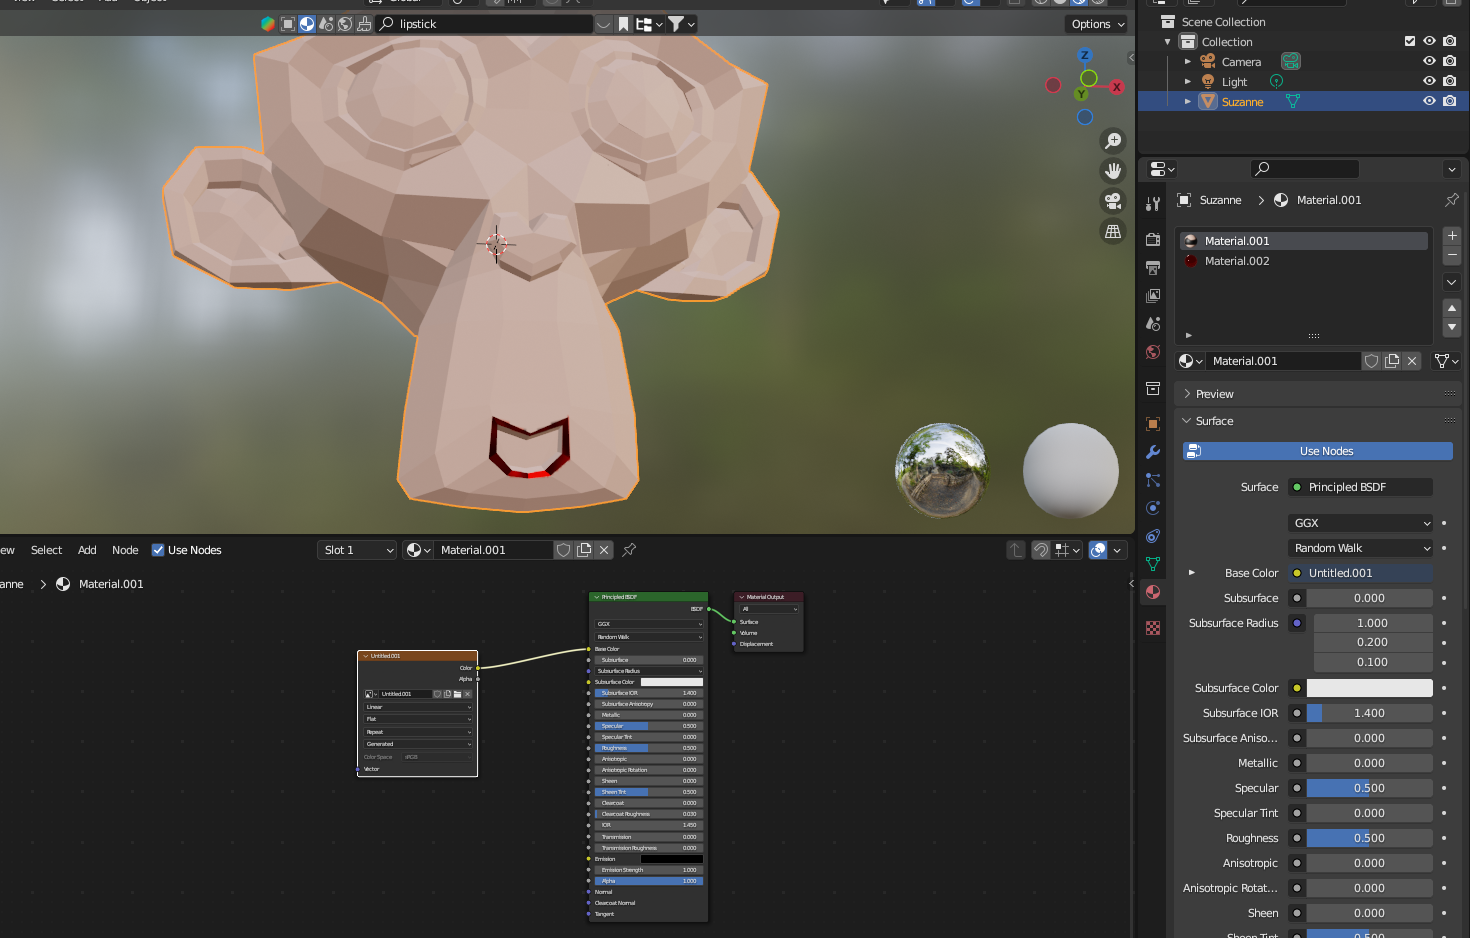
Task: Click the Principled BSDF surface shader field
Action: (x=1361, y=487)
